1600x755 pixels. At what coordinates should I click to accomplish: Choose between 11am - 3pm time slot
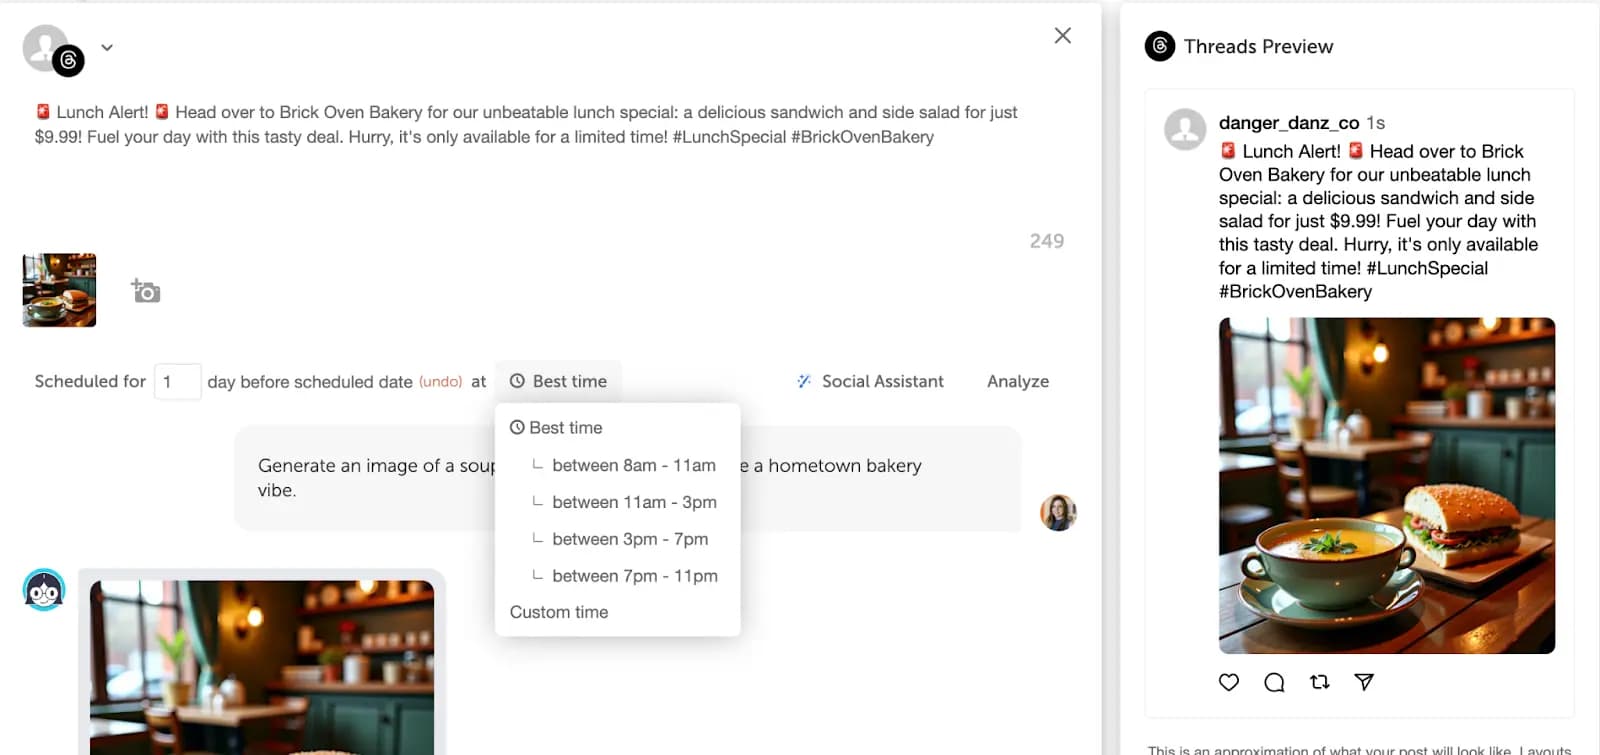tap(633, 502)
